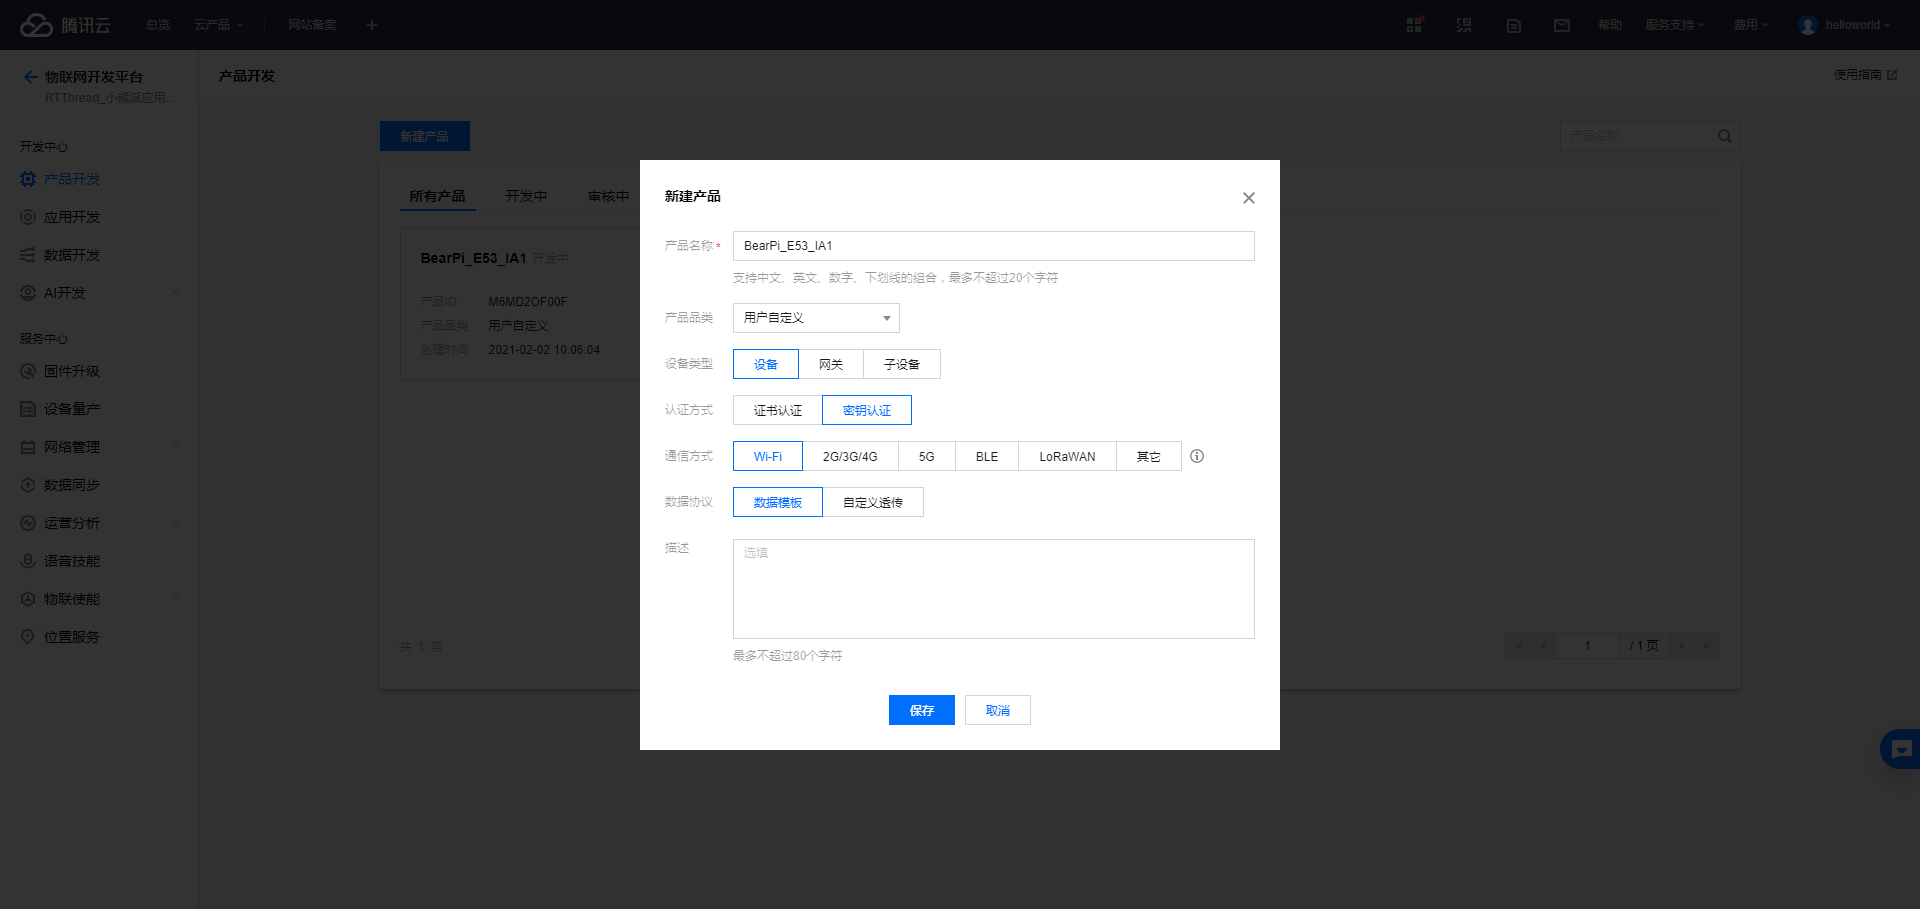Viewport: 1920px width, 909px height.
Task: Expand the AI开发 sidebar chevron
Action: [176, 293]
